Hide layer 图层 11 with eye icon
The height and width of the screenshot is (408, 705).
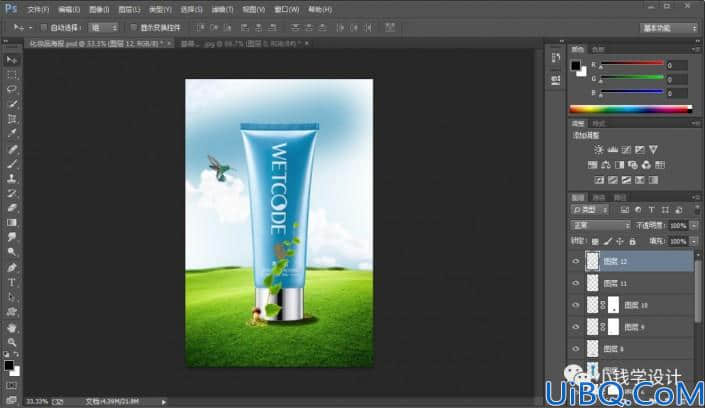pos(576,283)
